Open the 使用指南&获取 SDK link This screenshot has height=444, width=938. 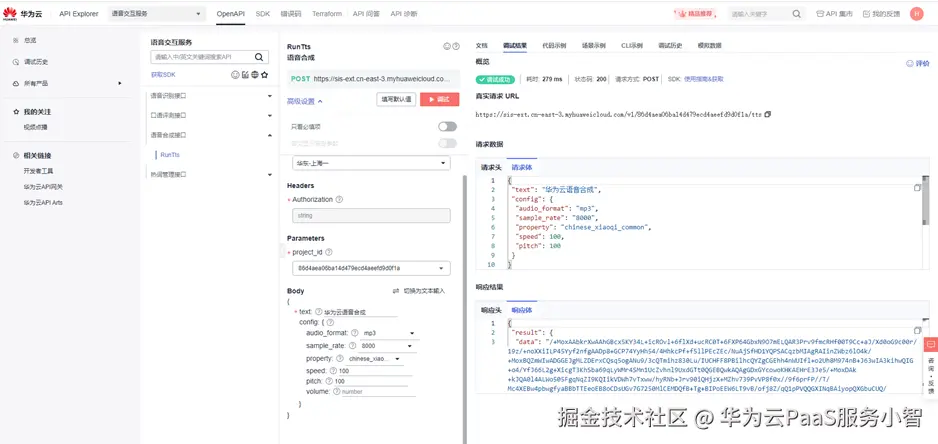click(x=704, y=79)
